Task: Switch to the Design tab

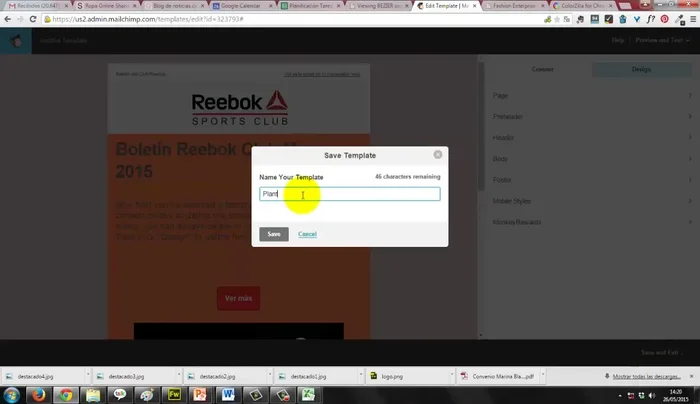Action: [x=640, y=70]
